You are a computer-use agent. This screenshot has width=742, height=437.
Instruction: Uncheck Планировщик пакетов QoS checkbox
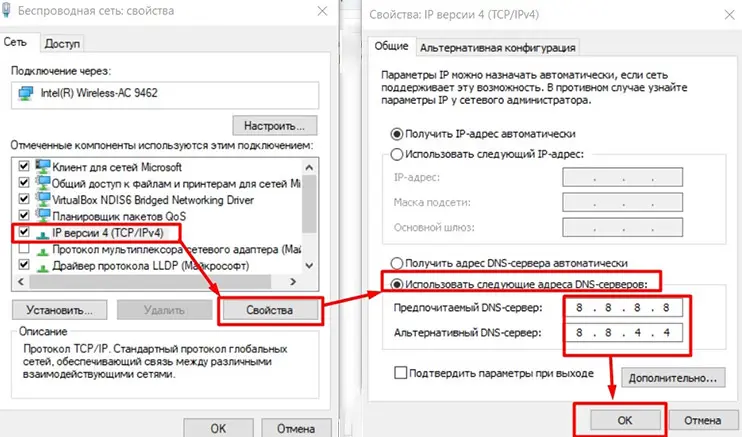24,215
